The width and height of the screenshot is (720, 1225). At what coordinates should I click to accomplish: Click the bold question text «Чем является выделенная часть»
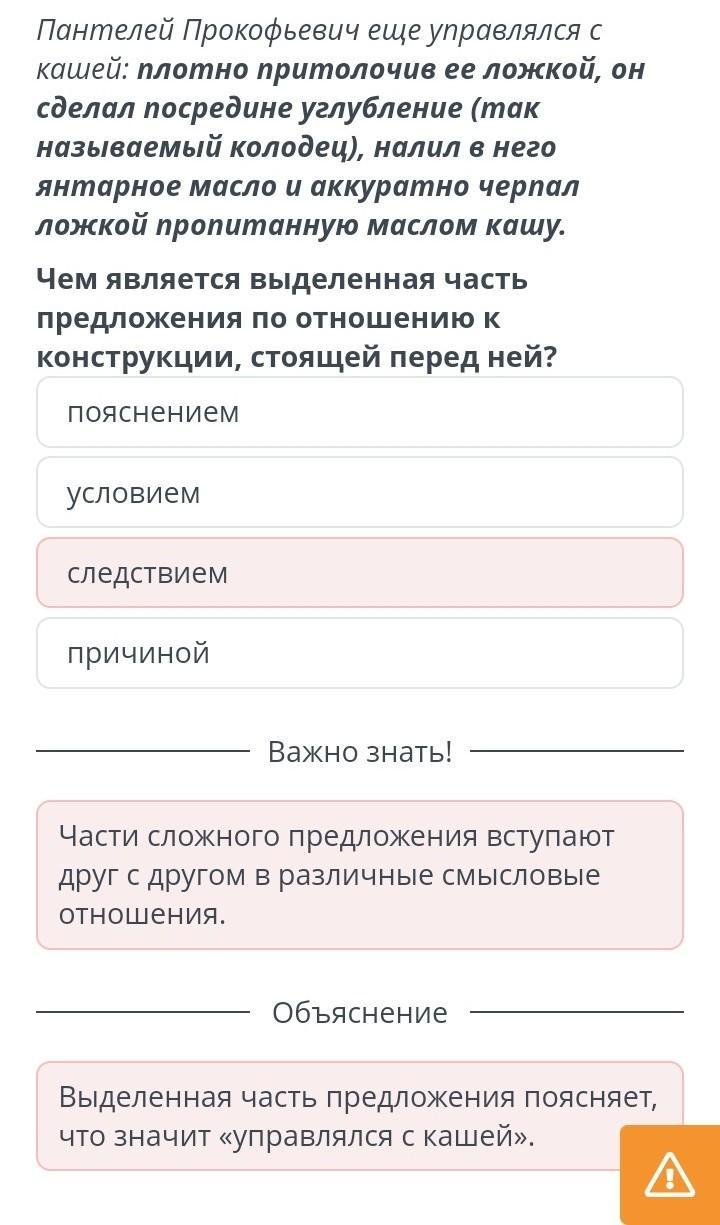pos(282,279)
